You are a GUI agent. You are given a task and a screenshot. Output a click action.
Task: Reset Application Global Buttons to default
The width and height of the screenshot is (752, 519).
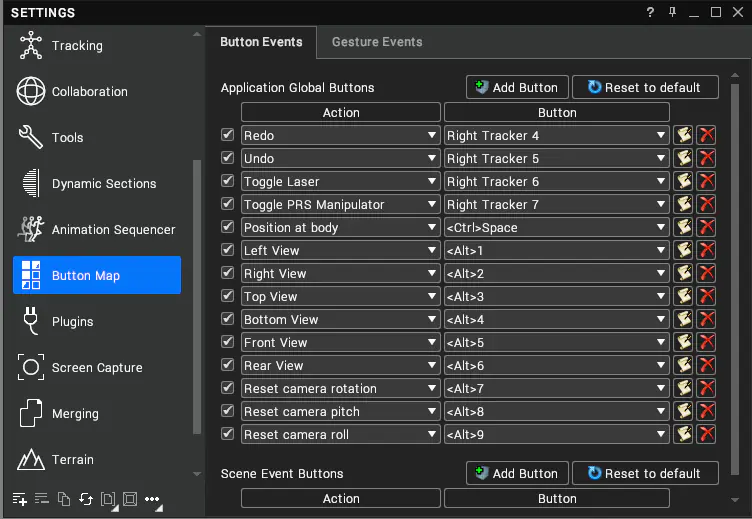click(x=645, y=87)
